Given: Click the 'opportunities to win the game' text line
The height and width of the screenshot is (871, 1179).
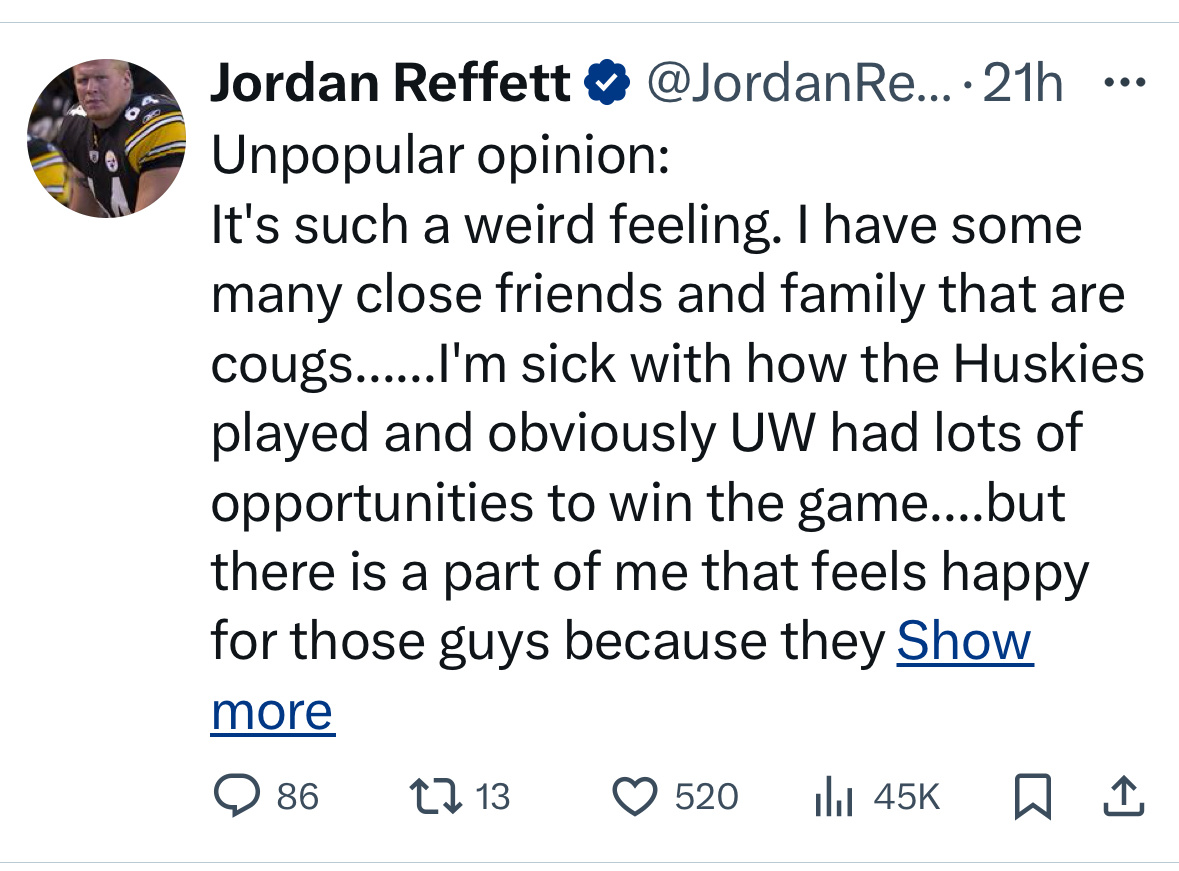Looking at the screenshot, I should (x=570, y=503).
